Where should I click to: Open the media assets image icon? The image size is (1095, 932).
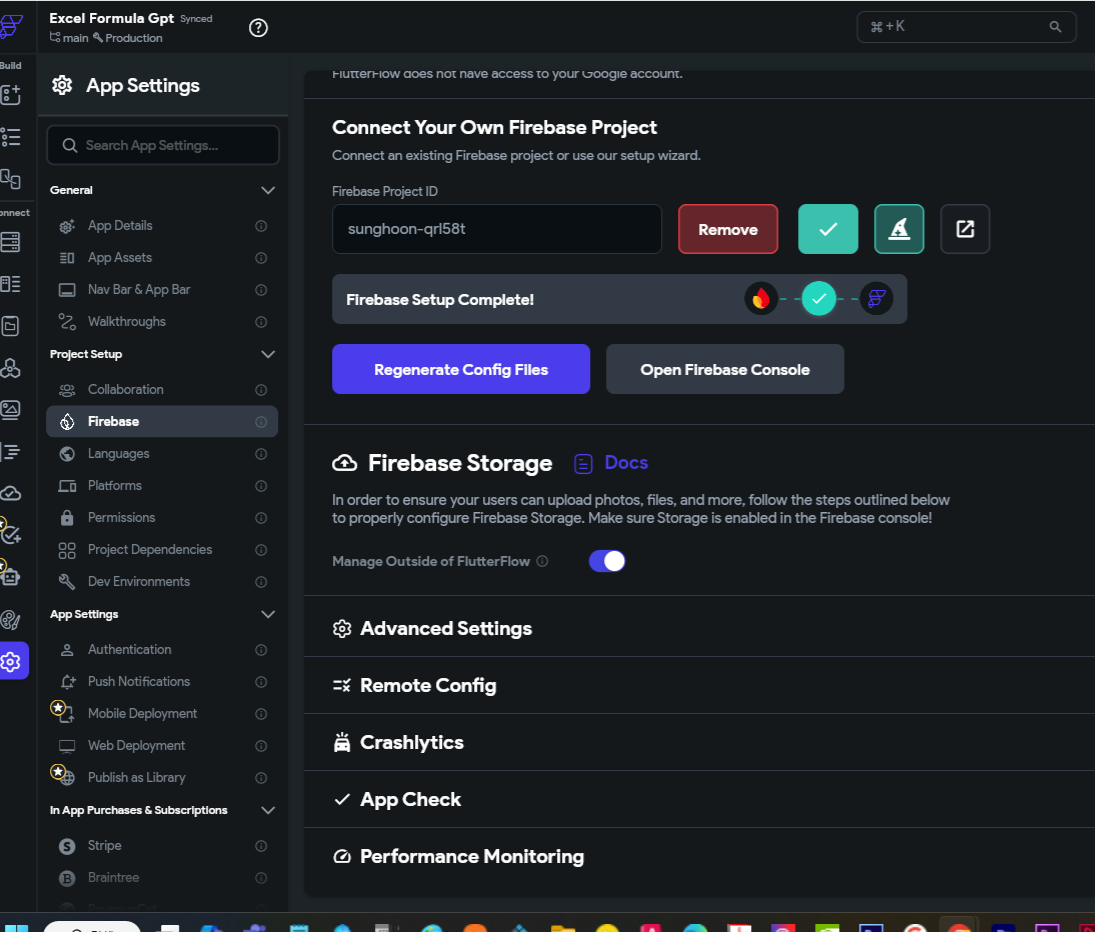pos(10,410)
